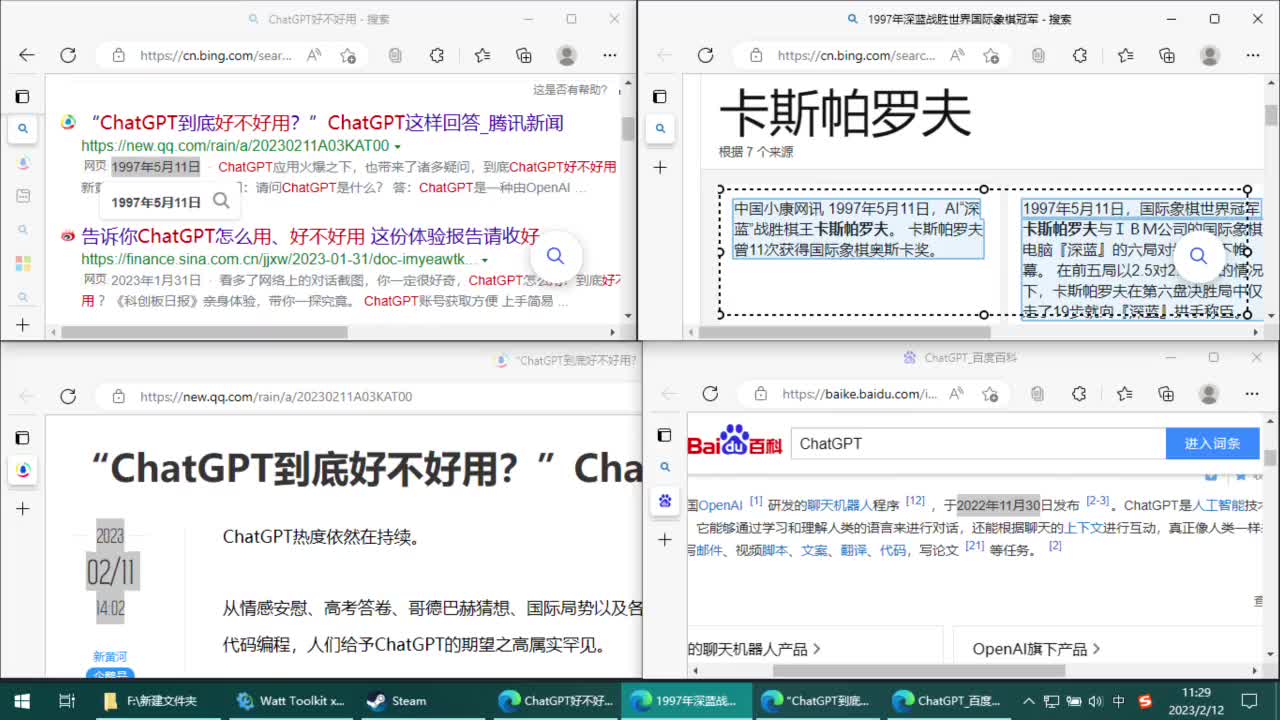1280x720 pixels.
Task: Open Sogou input method tray icon
Action: 1145,701
